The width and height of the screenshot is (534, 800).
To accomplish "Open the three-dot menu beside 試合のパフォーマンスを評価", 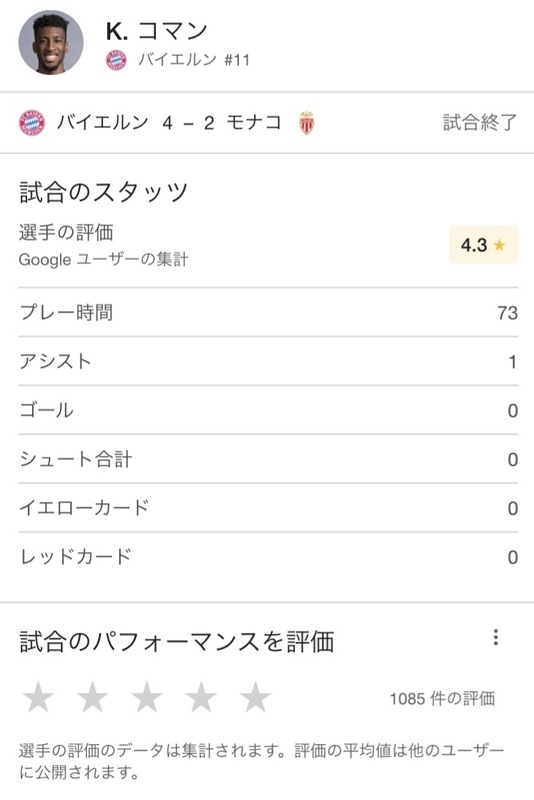I will (496, 637).
